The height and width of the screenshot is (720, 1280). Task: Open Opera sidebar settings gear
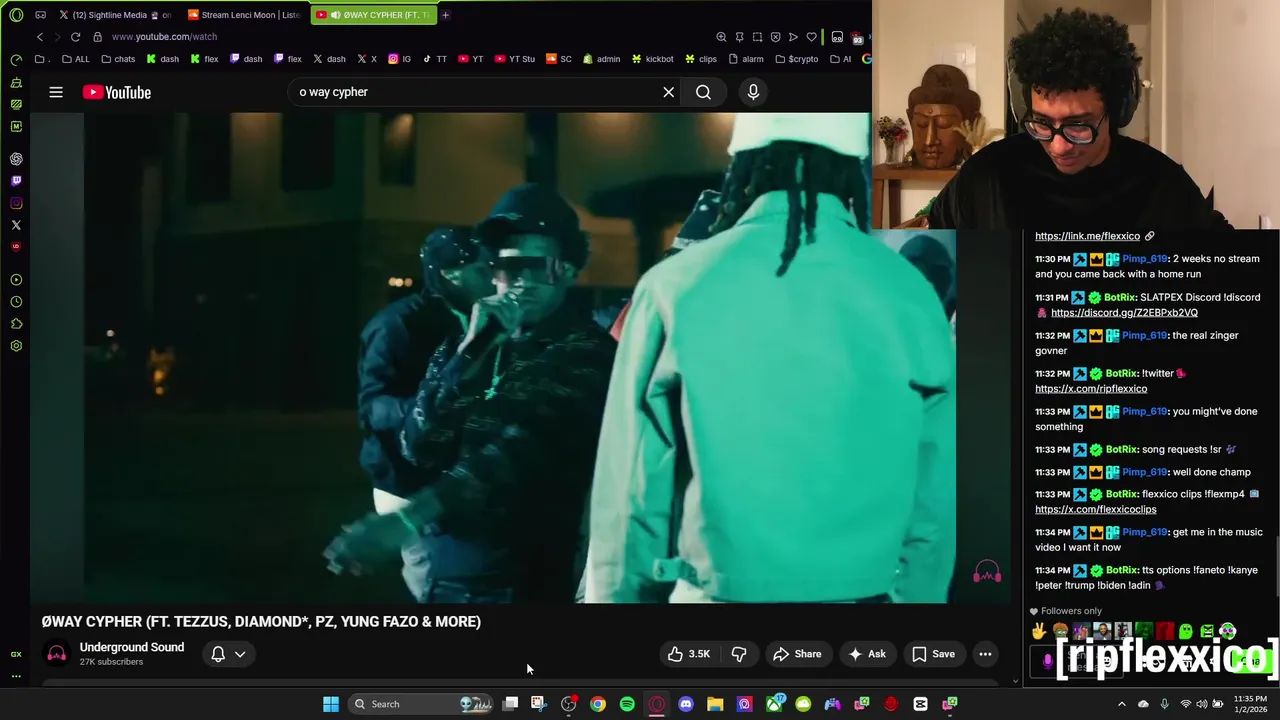[x=16, y=346]
